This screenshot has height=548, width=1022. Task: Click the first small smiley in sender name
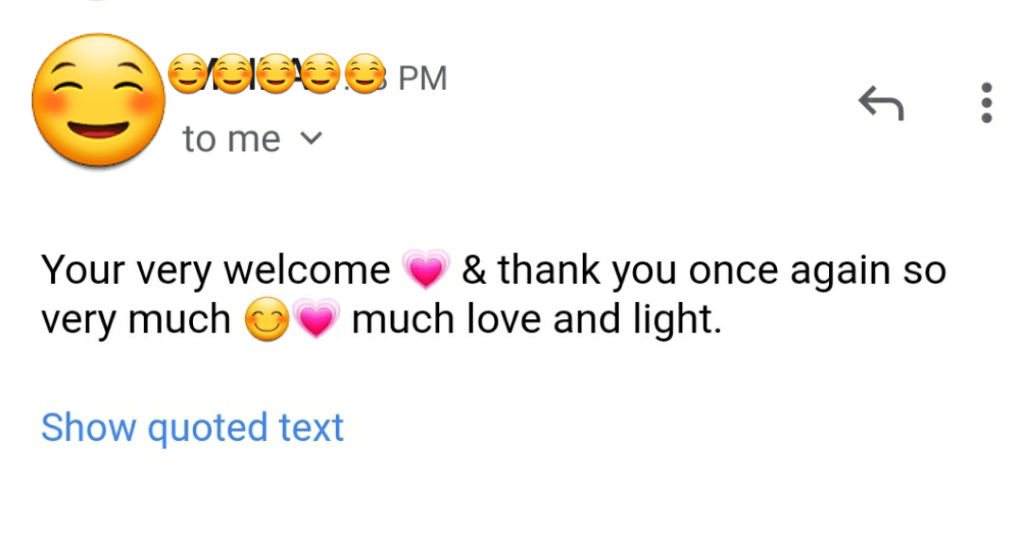pyautogui.click(x=187, y=75)
